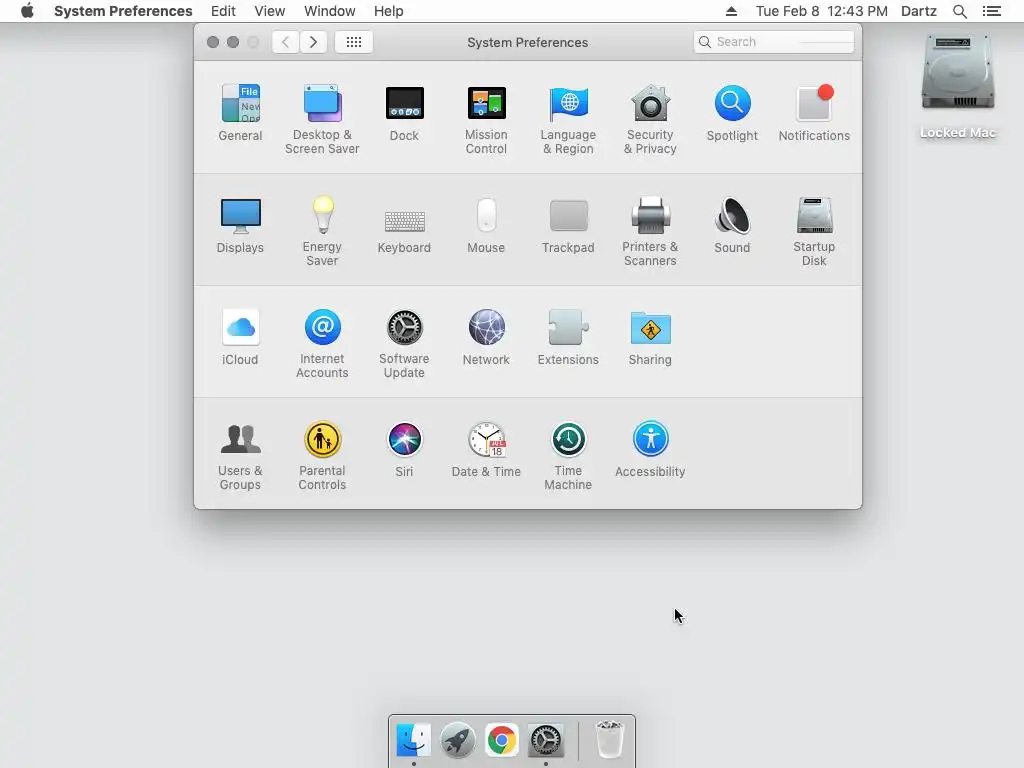Screen dimensions: 1024x768
Task: Click System Preferences icon in Dock
Action: tap(546, 740)
